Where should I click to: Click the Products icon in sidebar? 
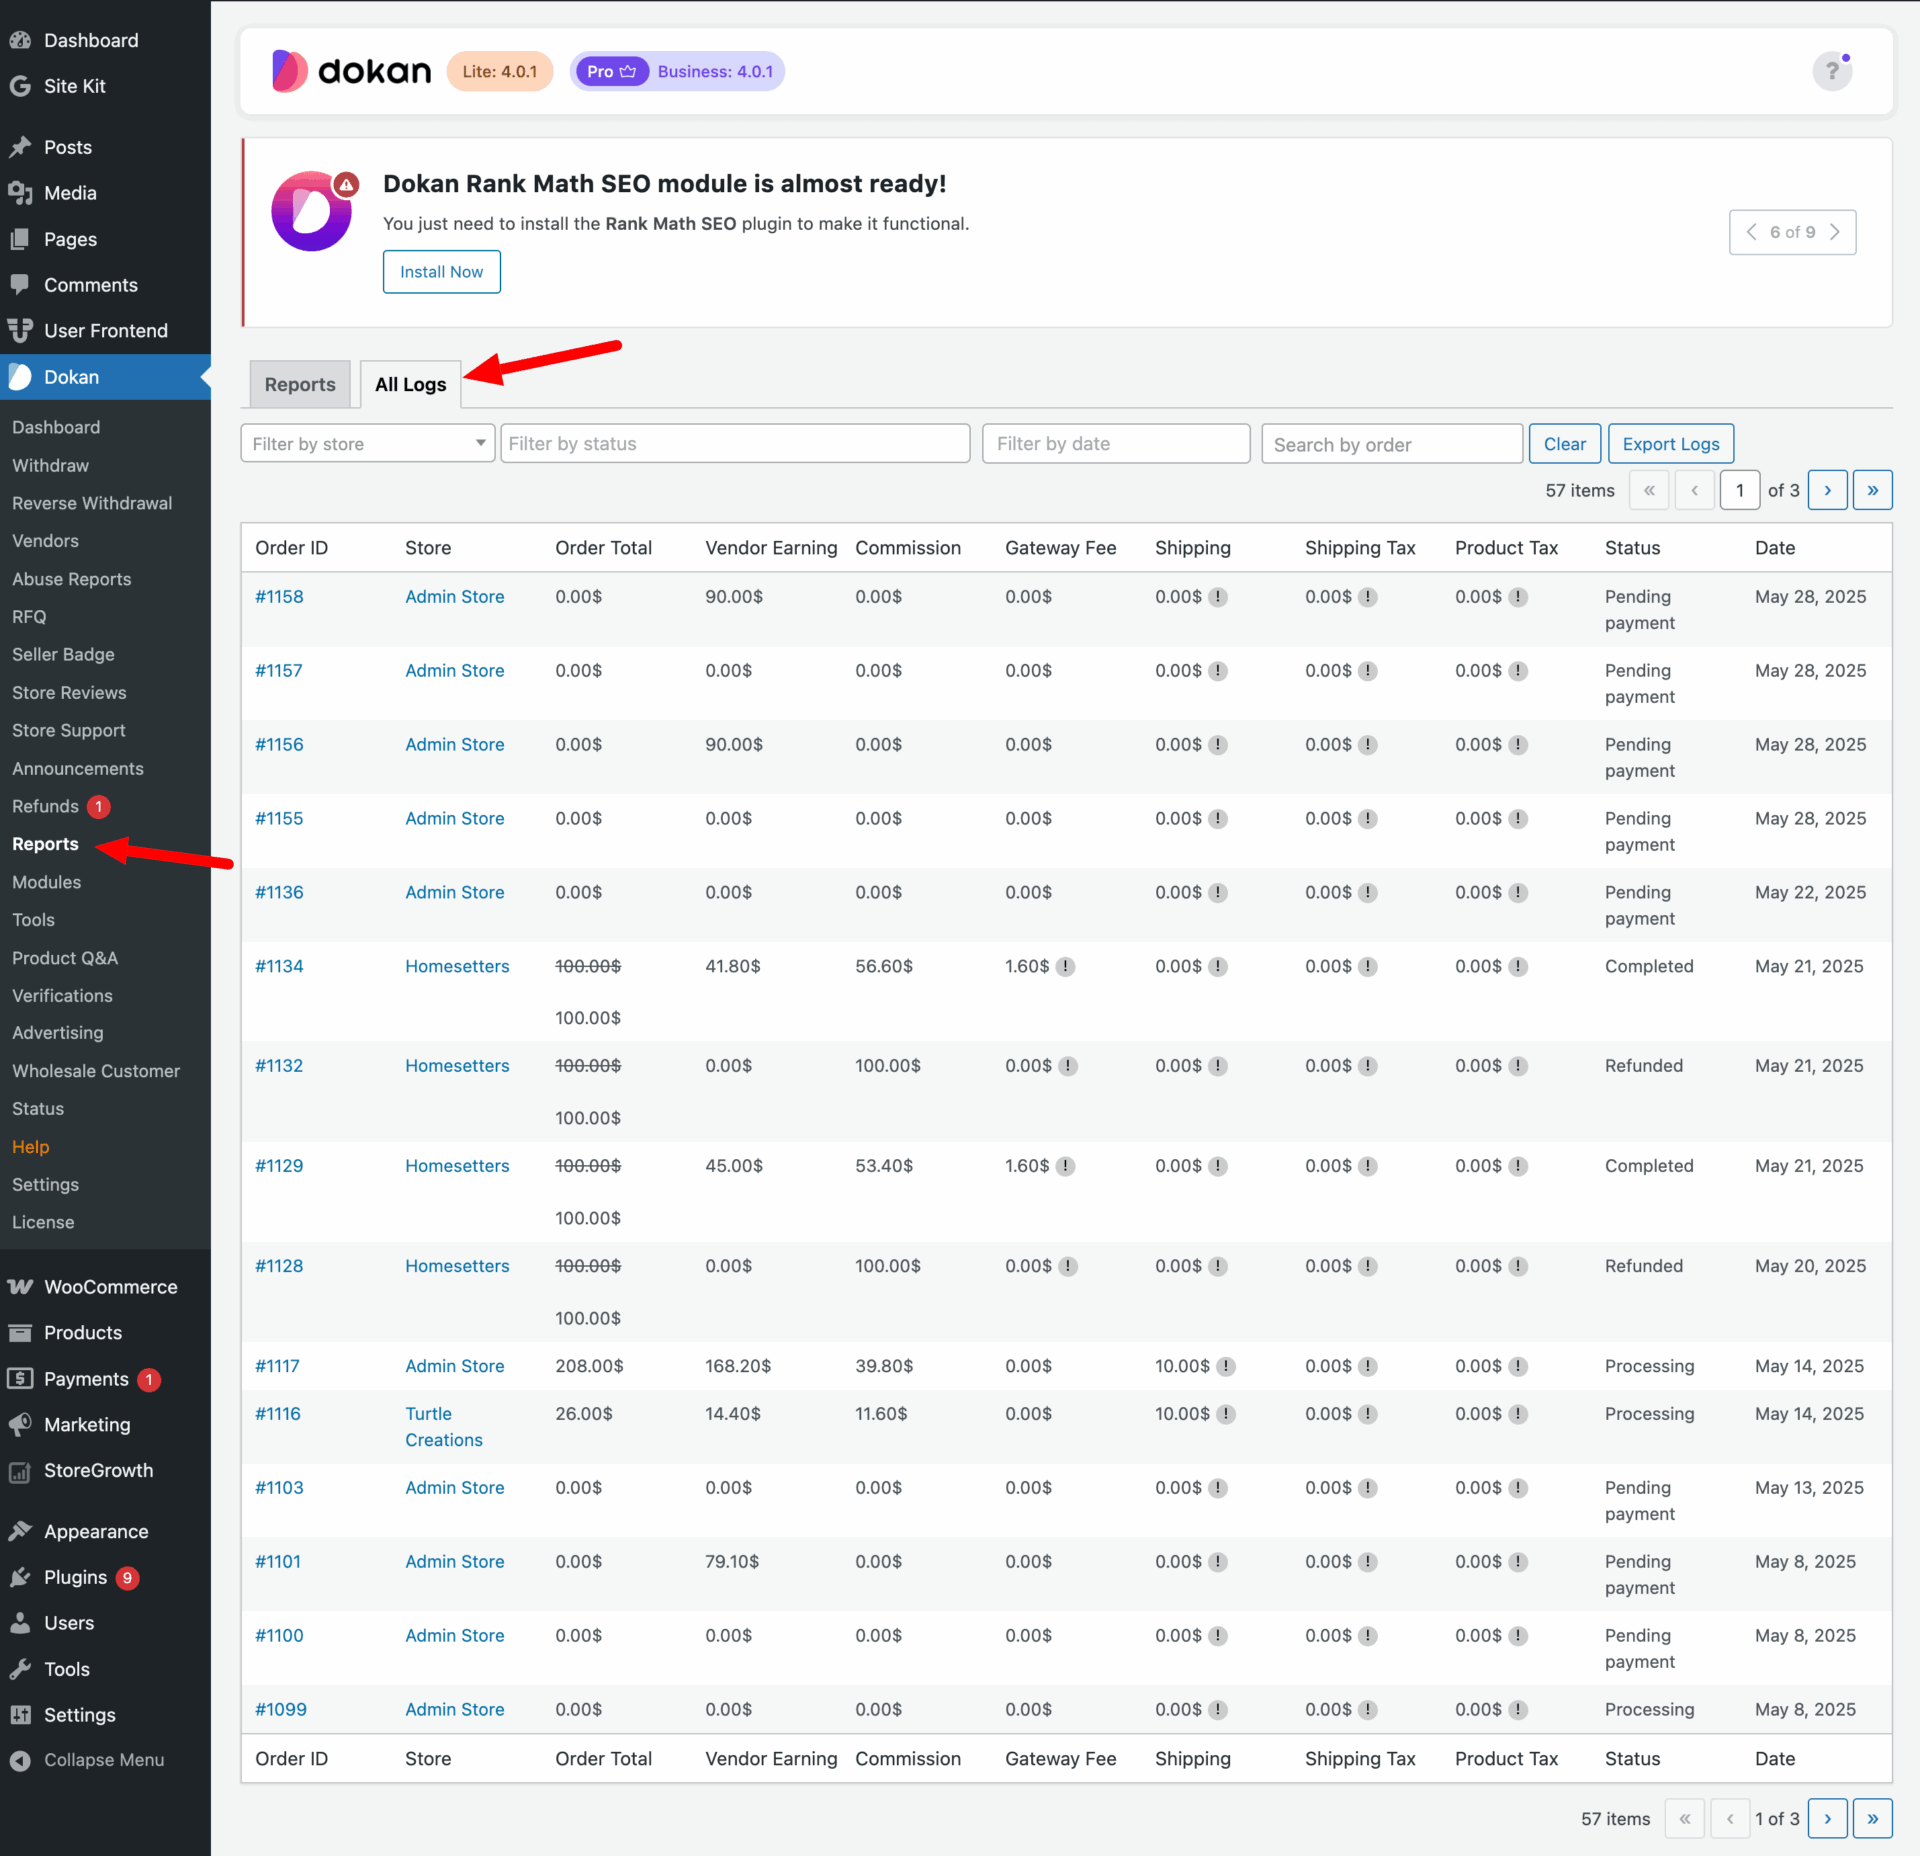[x=20, y=1333]
